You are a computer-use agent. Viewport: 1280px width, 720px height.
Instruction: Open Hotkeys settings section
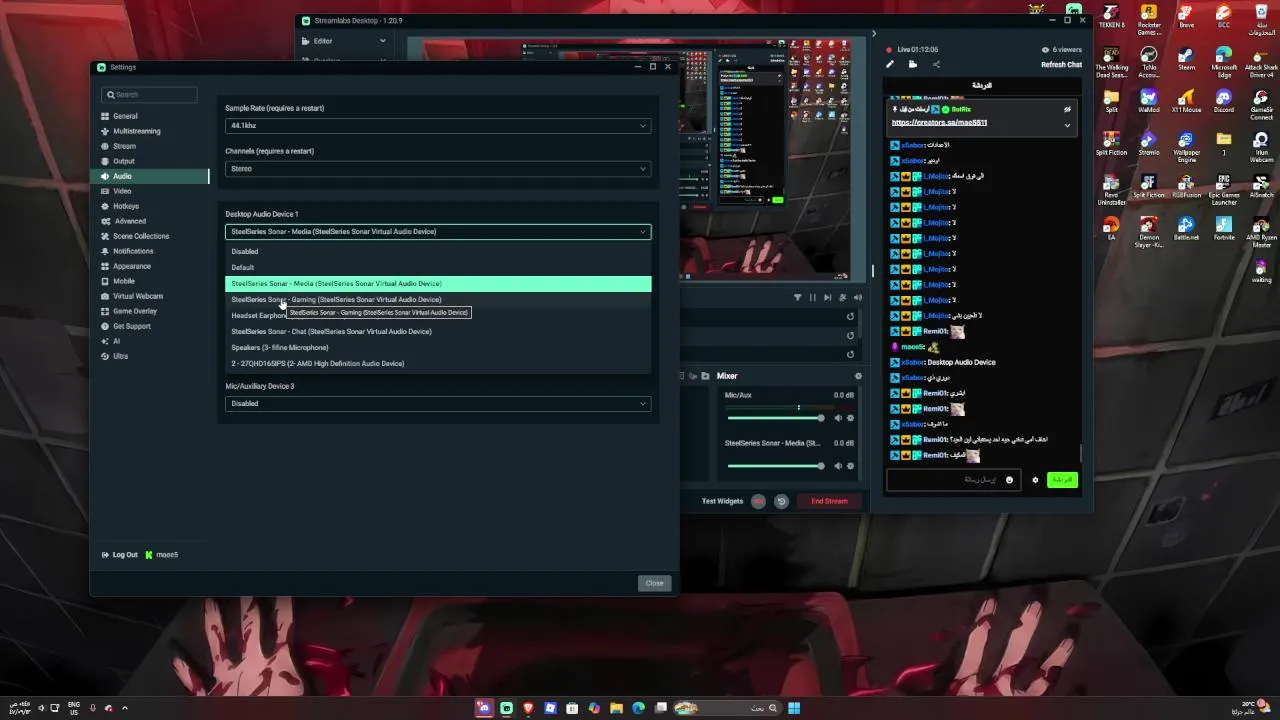click(126, 206)
